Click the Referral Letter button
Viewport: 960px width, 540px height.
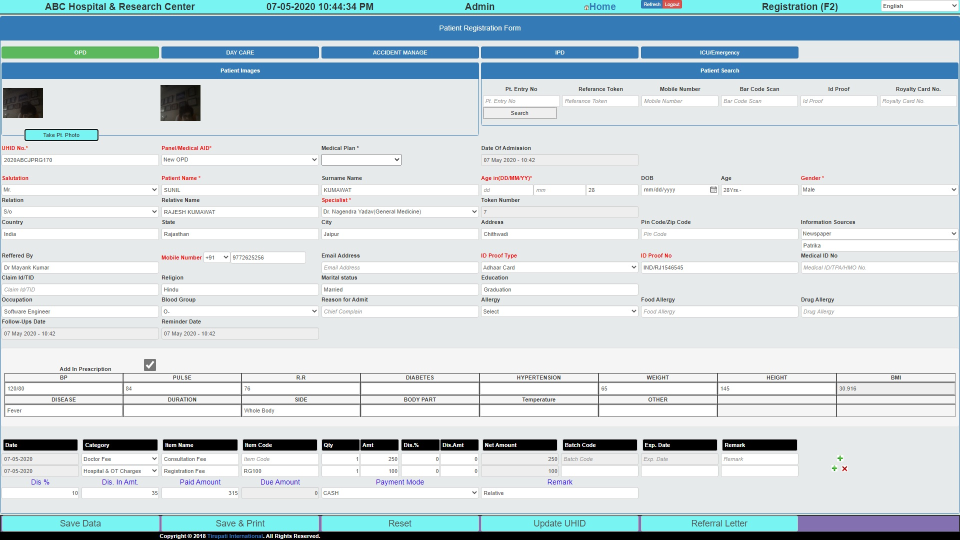[719, 523]
